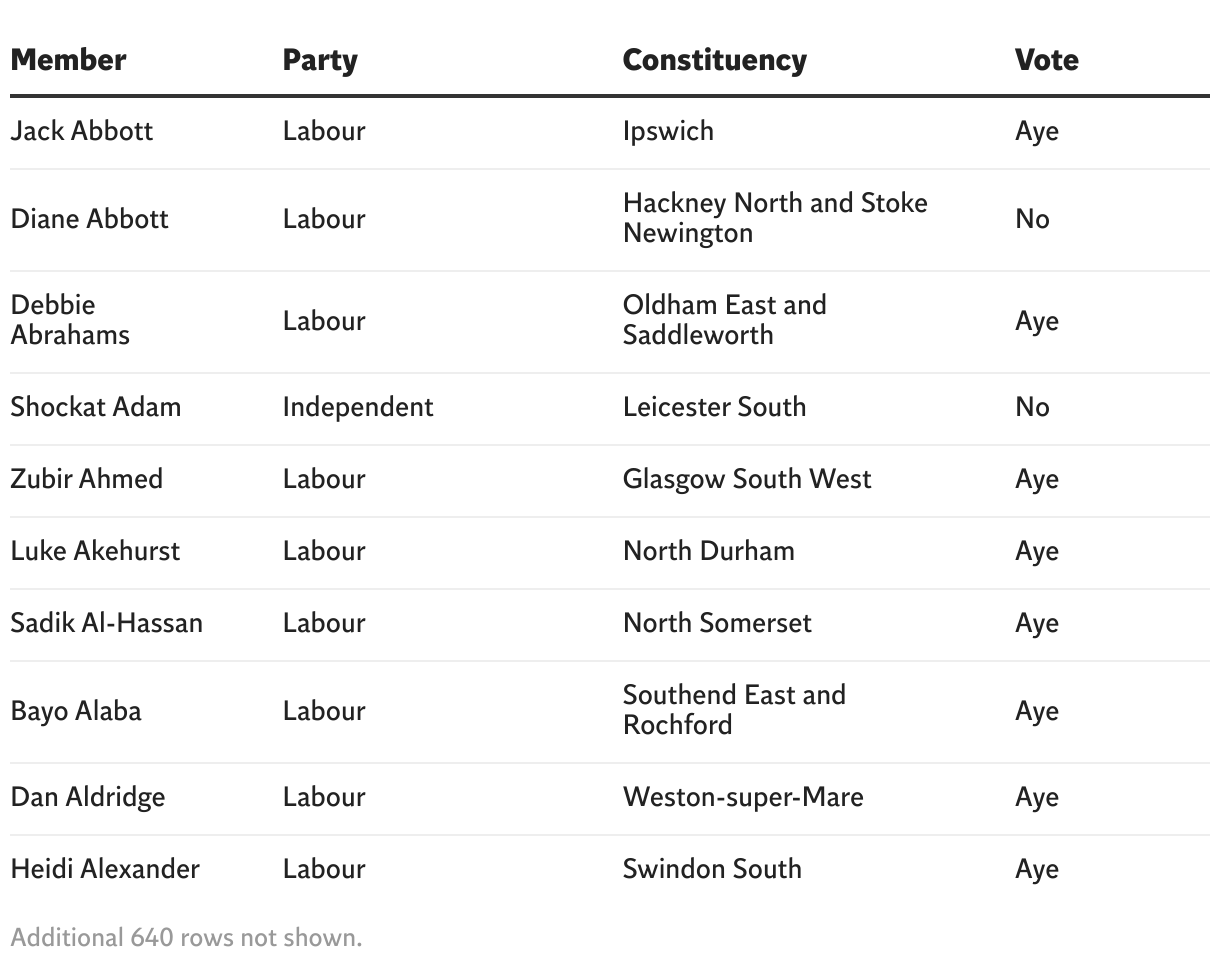The height and width of the screenshot is (962, 1220).
Task: Click Debbie Abrahams in Member column
Action: (70, 320)
